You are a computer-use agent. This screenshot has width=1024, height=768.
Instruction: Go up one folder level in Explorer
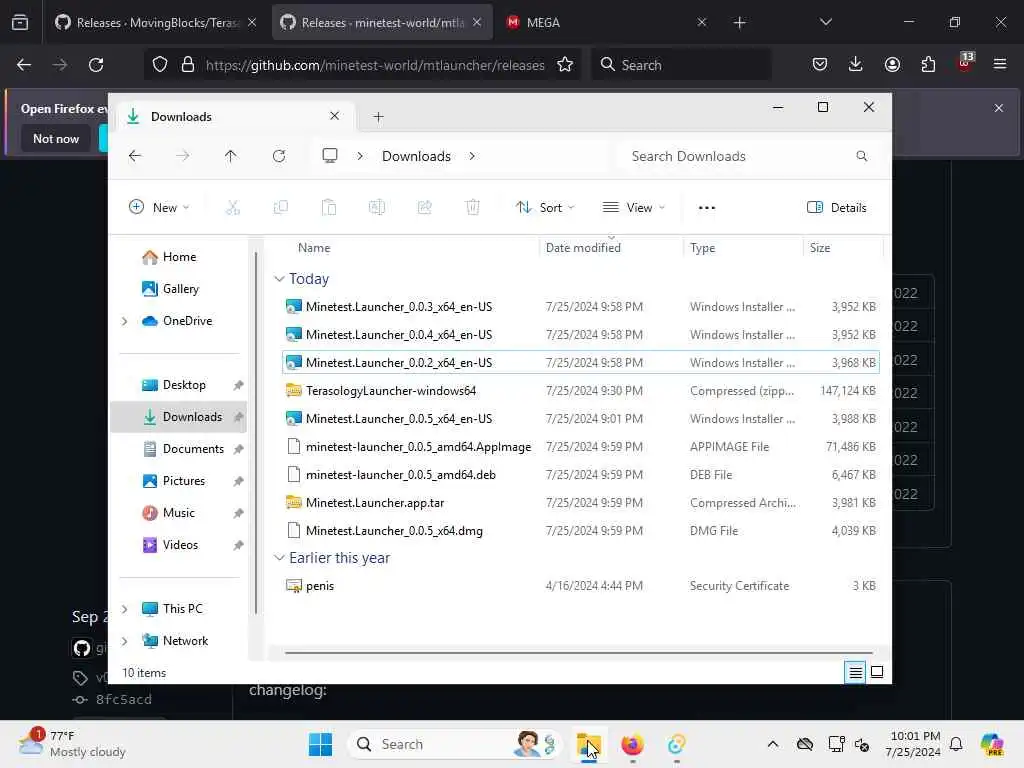coord(231,156)
